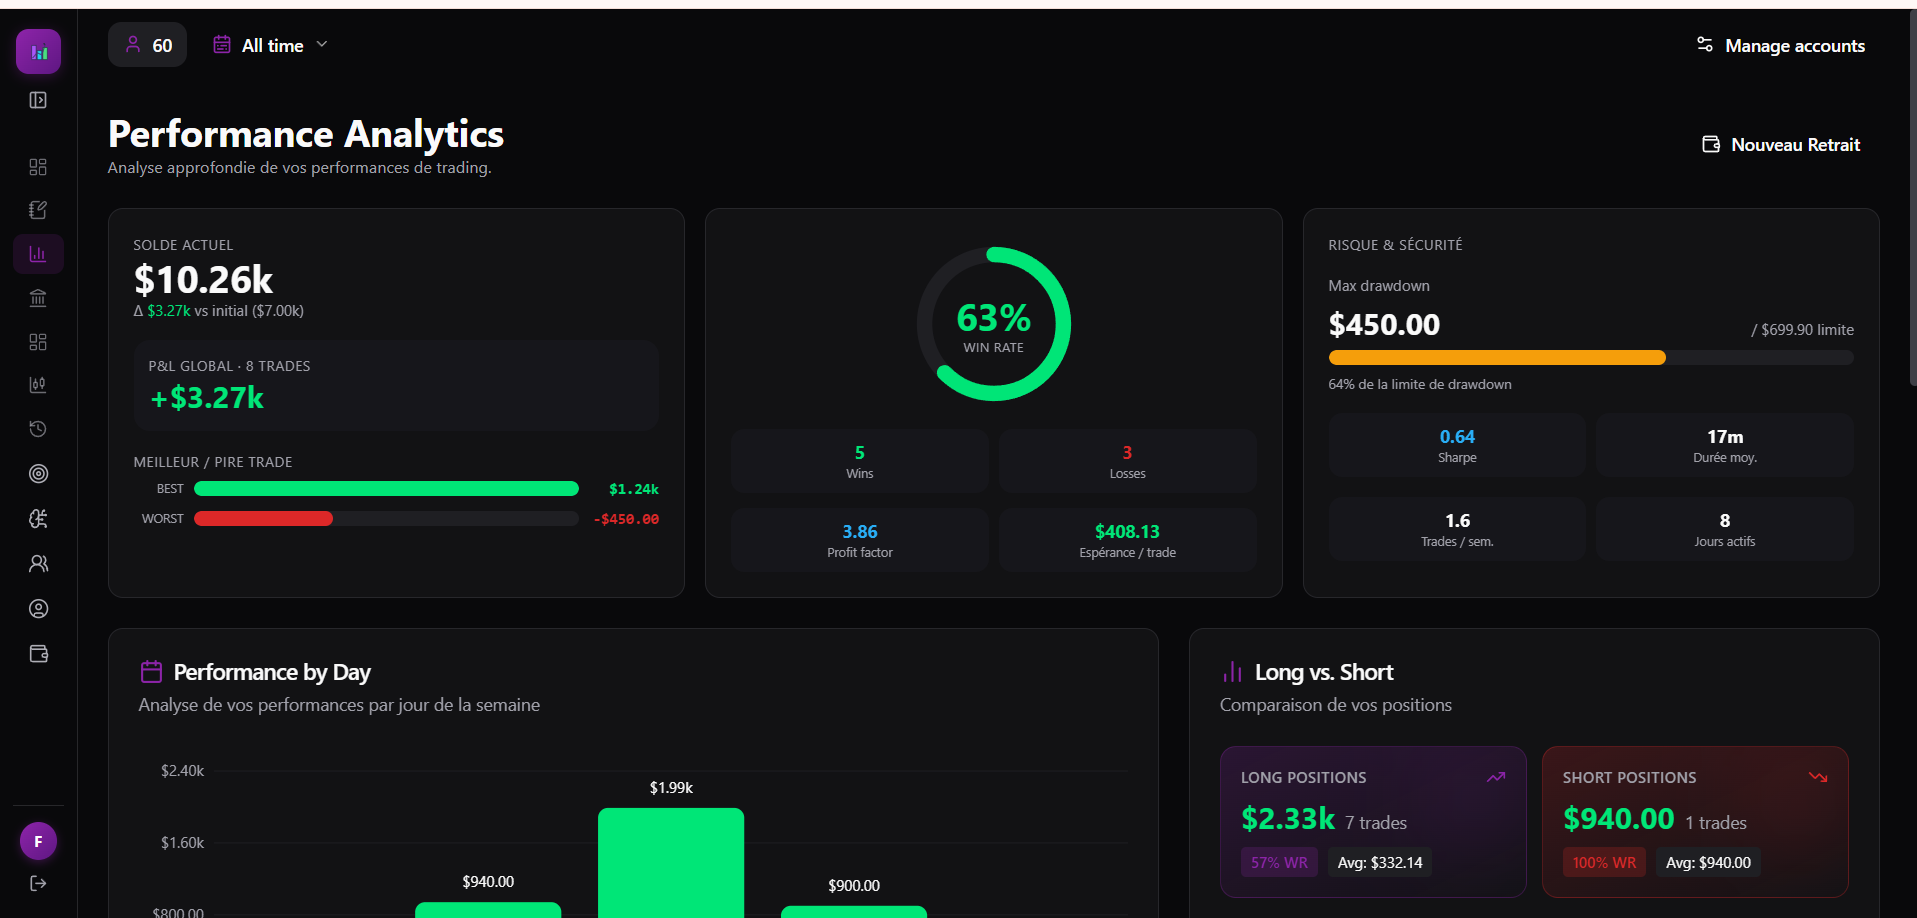Click the 57% WR badge
Viewport: 1917px width, 918px height.
point(1279,862)
